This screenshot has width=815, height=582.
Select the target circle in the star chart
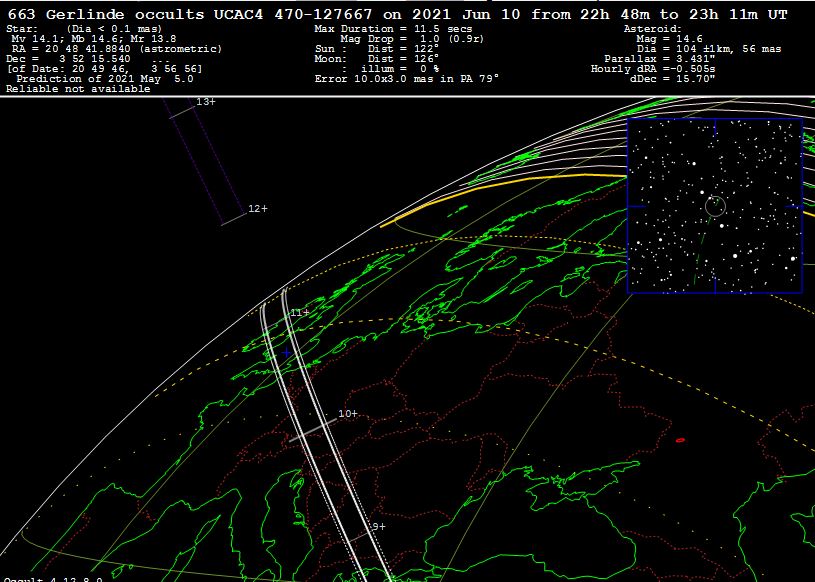tap(715, 206)
